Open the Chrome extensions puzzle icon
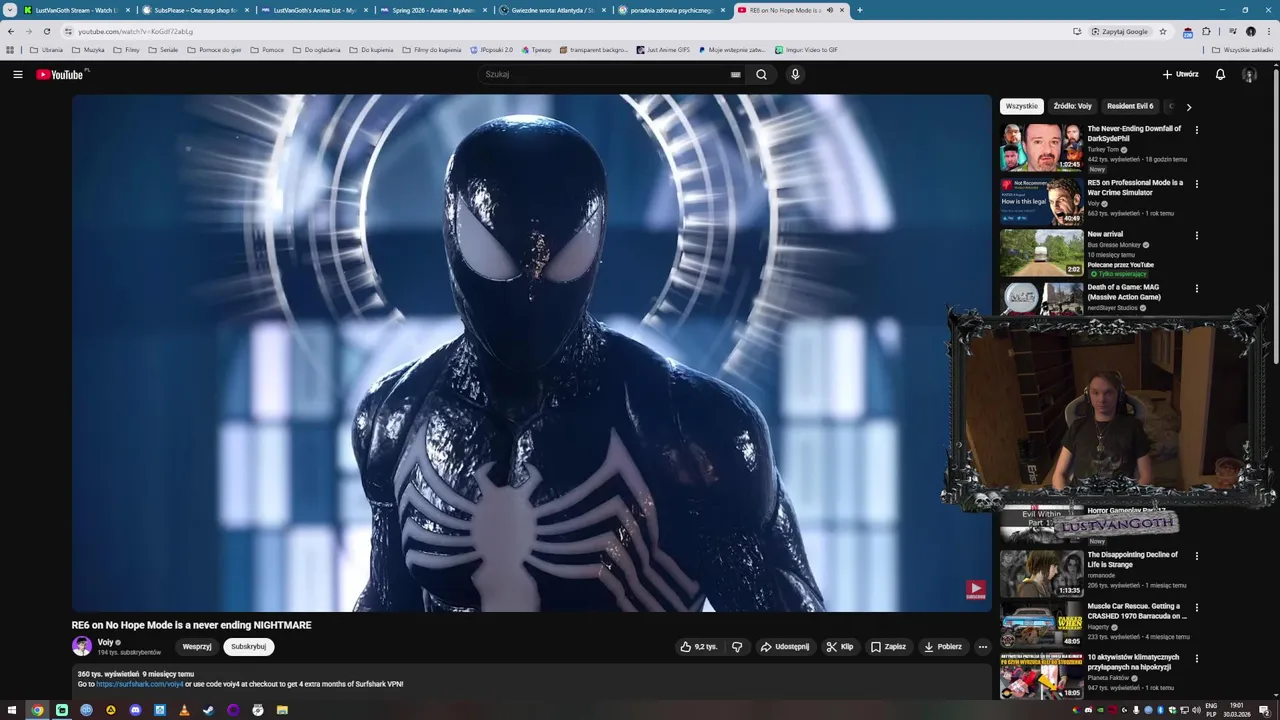The width and height of the screenshot is (1280, 720). (1206, 31)
